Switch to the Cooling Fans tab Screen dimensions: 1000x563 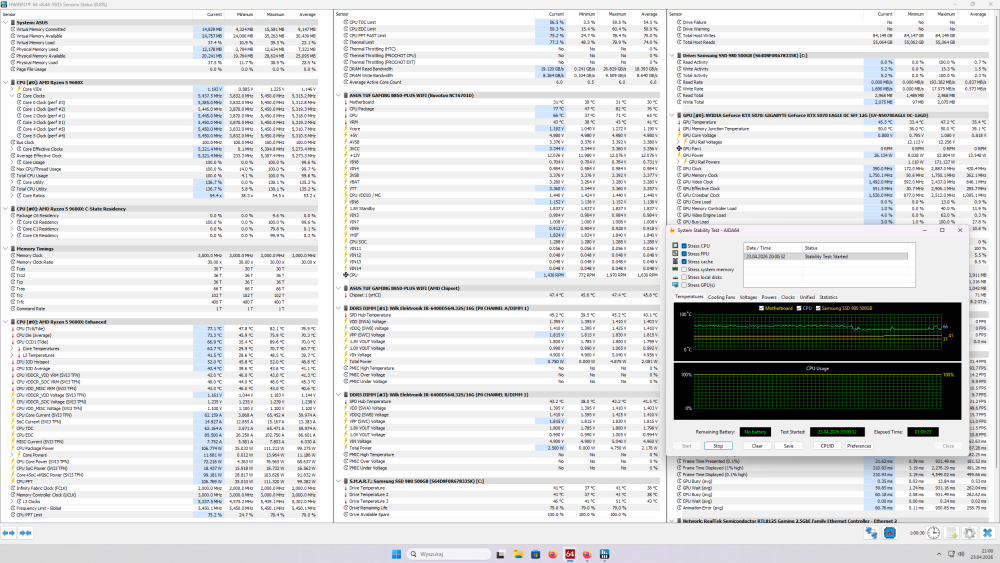721,297
